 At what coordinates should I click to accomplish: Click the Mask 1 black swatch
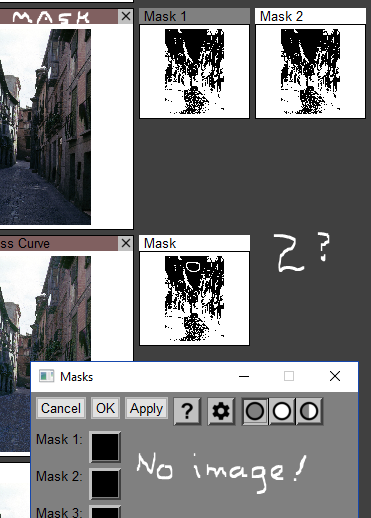click(x=105, y=447)
